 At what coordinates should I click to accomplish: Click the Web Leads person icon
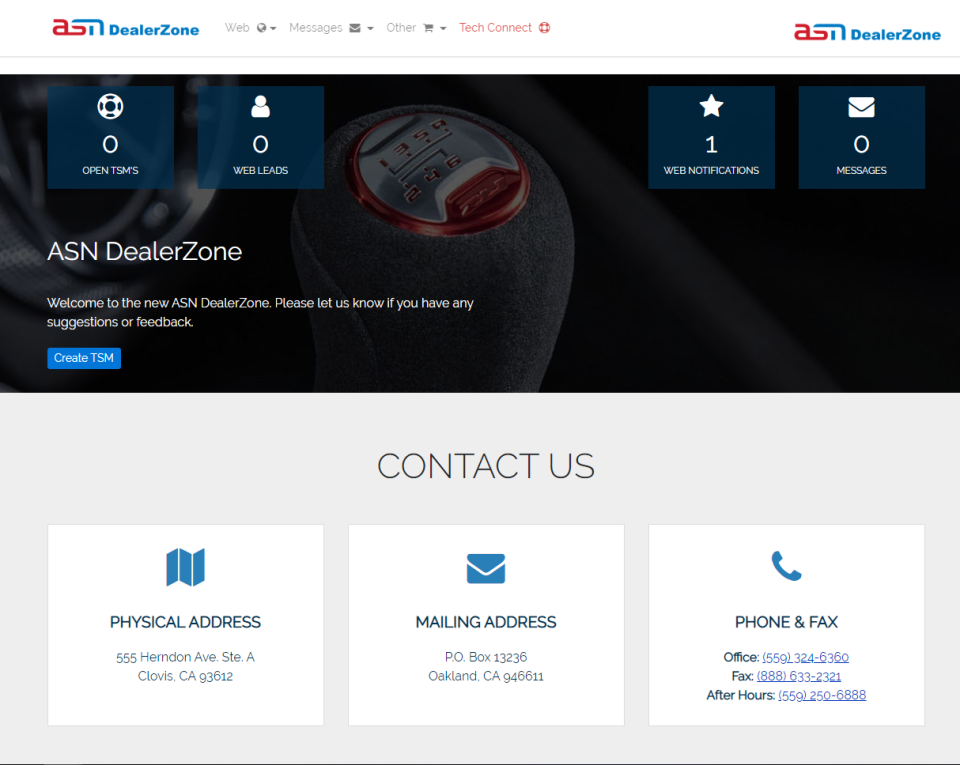(x=260, y=106)
